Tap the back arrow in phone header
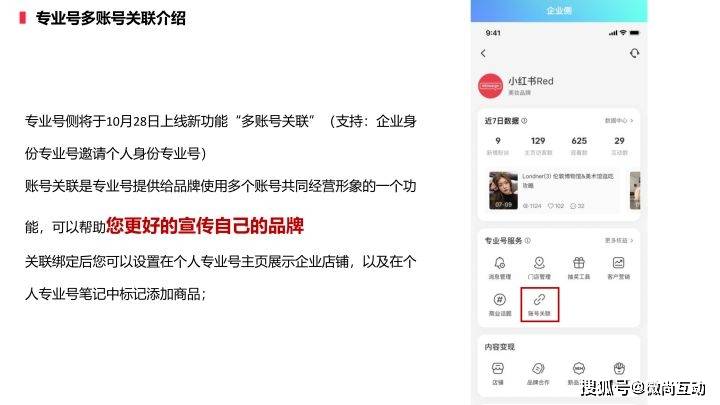The height and width of the screenshot is (405, 720). [x=483, y=53]
